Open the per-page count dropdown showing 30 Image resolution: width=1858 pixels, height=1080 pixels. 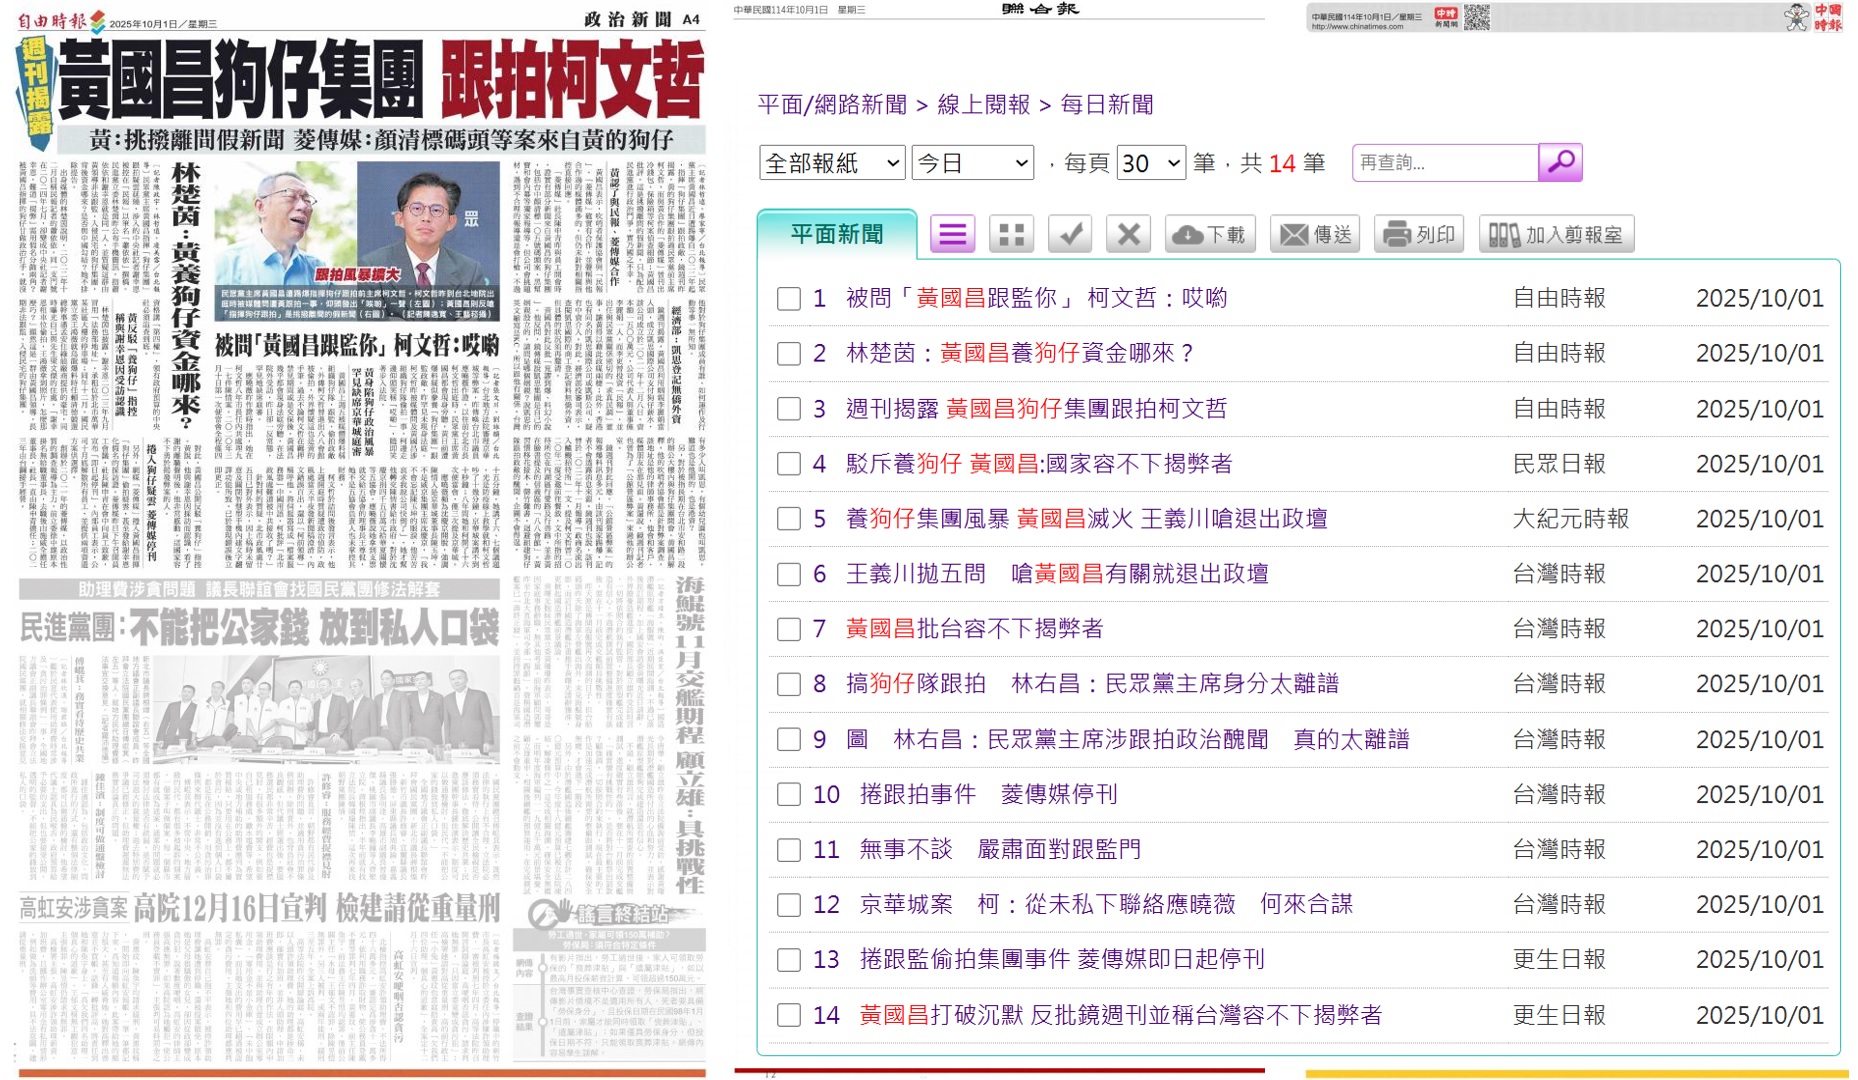[x=1151, y=162]
